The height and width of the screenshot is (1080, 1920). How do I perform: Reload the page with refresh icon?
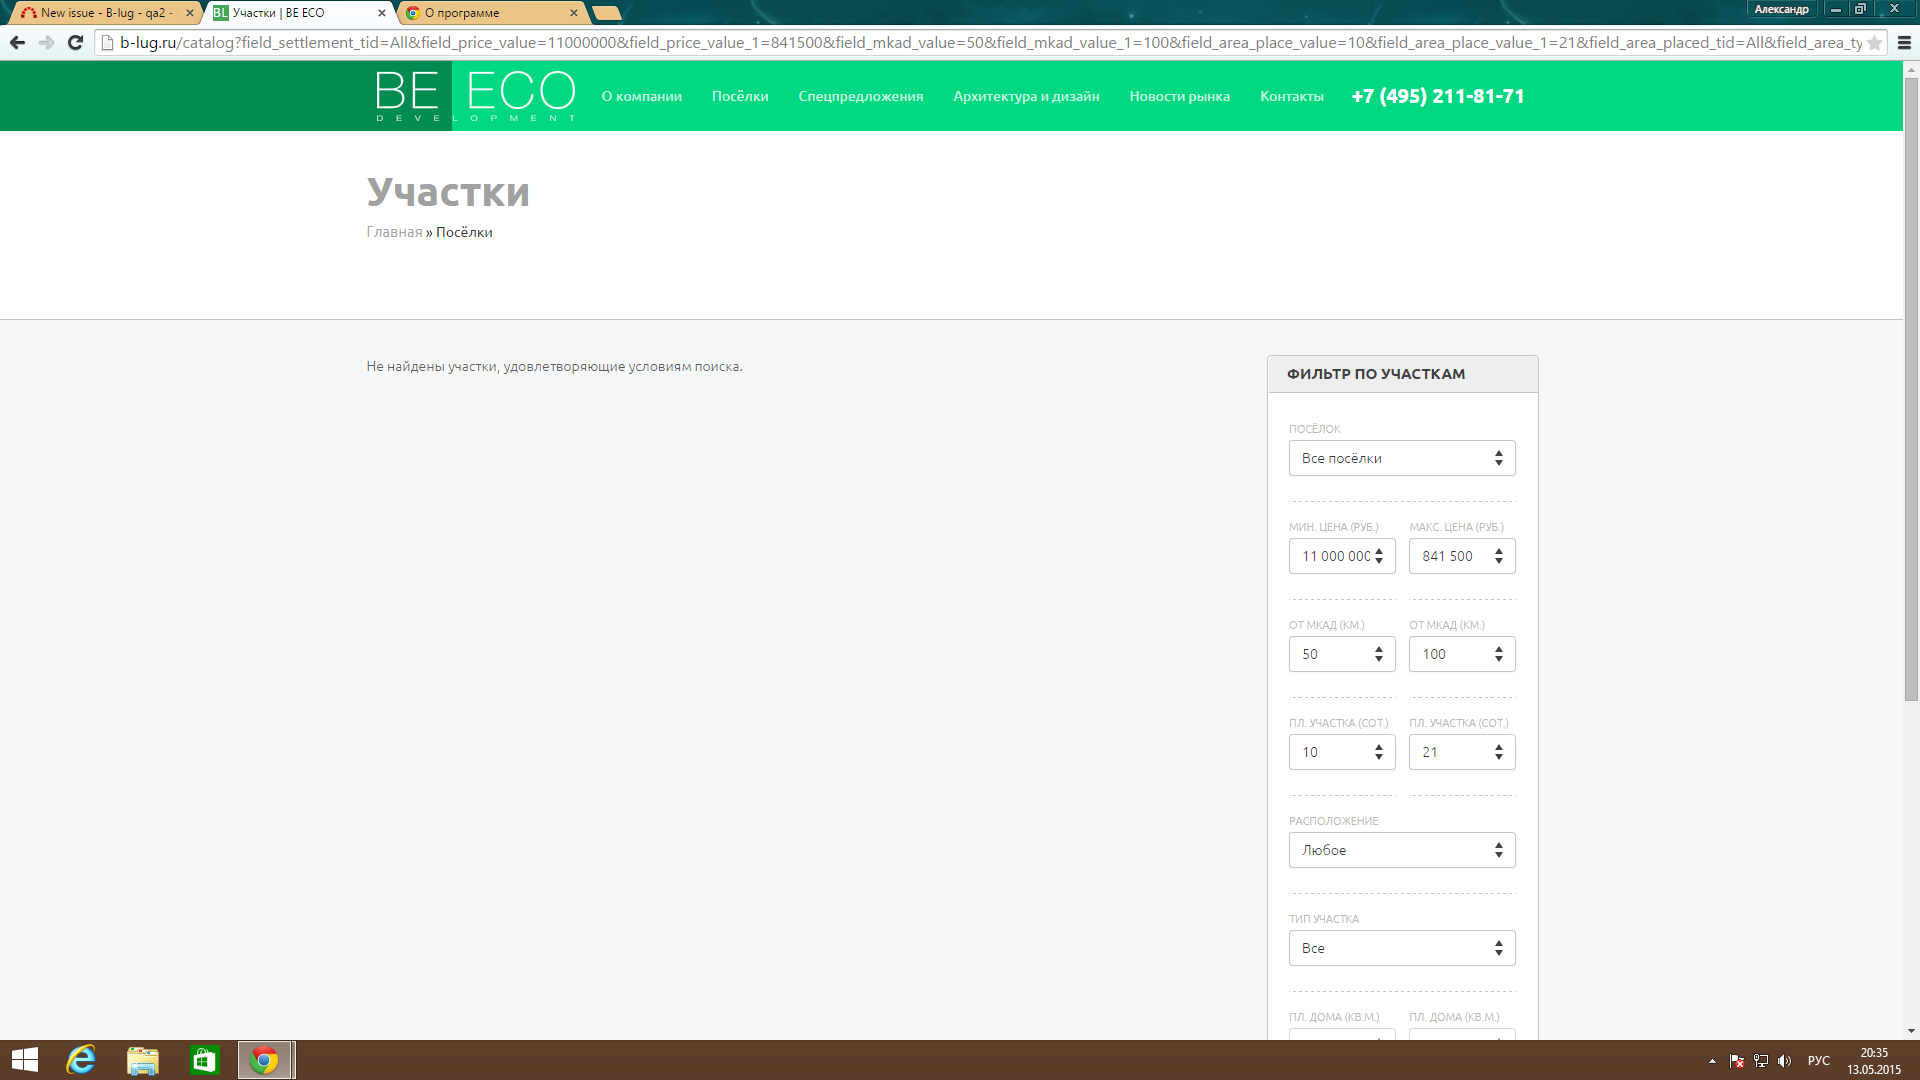point(75,42)
